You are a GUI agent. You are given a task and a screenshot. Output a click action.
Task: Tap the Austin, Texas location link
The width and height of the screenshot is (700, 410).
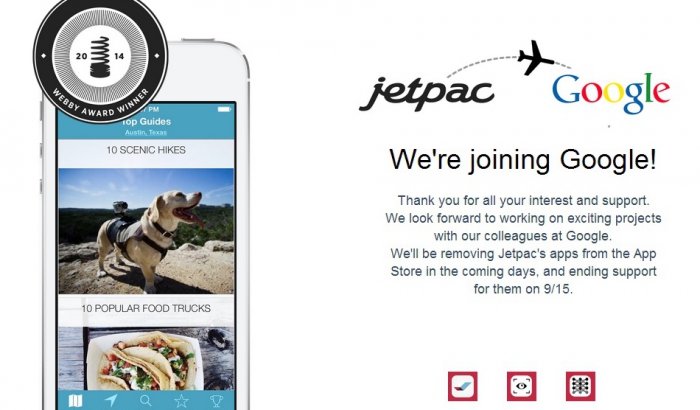[146, 133]
